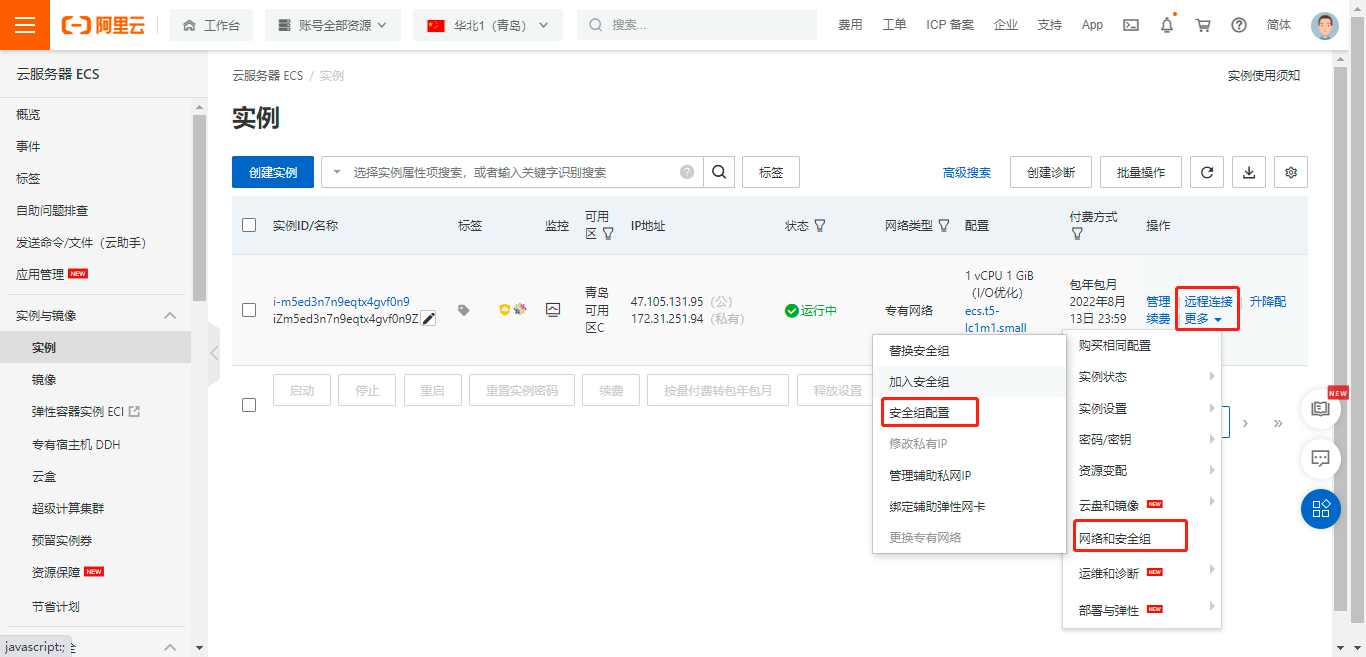Click the top global search box
This screenshot has width=1366, height=657.
697,25
